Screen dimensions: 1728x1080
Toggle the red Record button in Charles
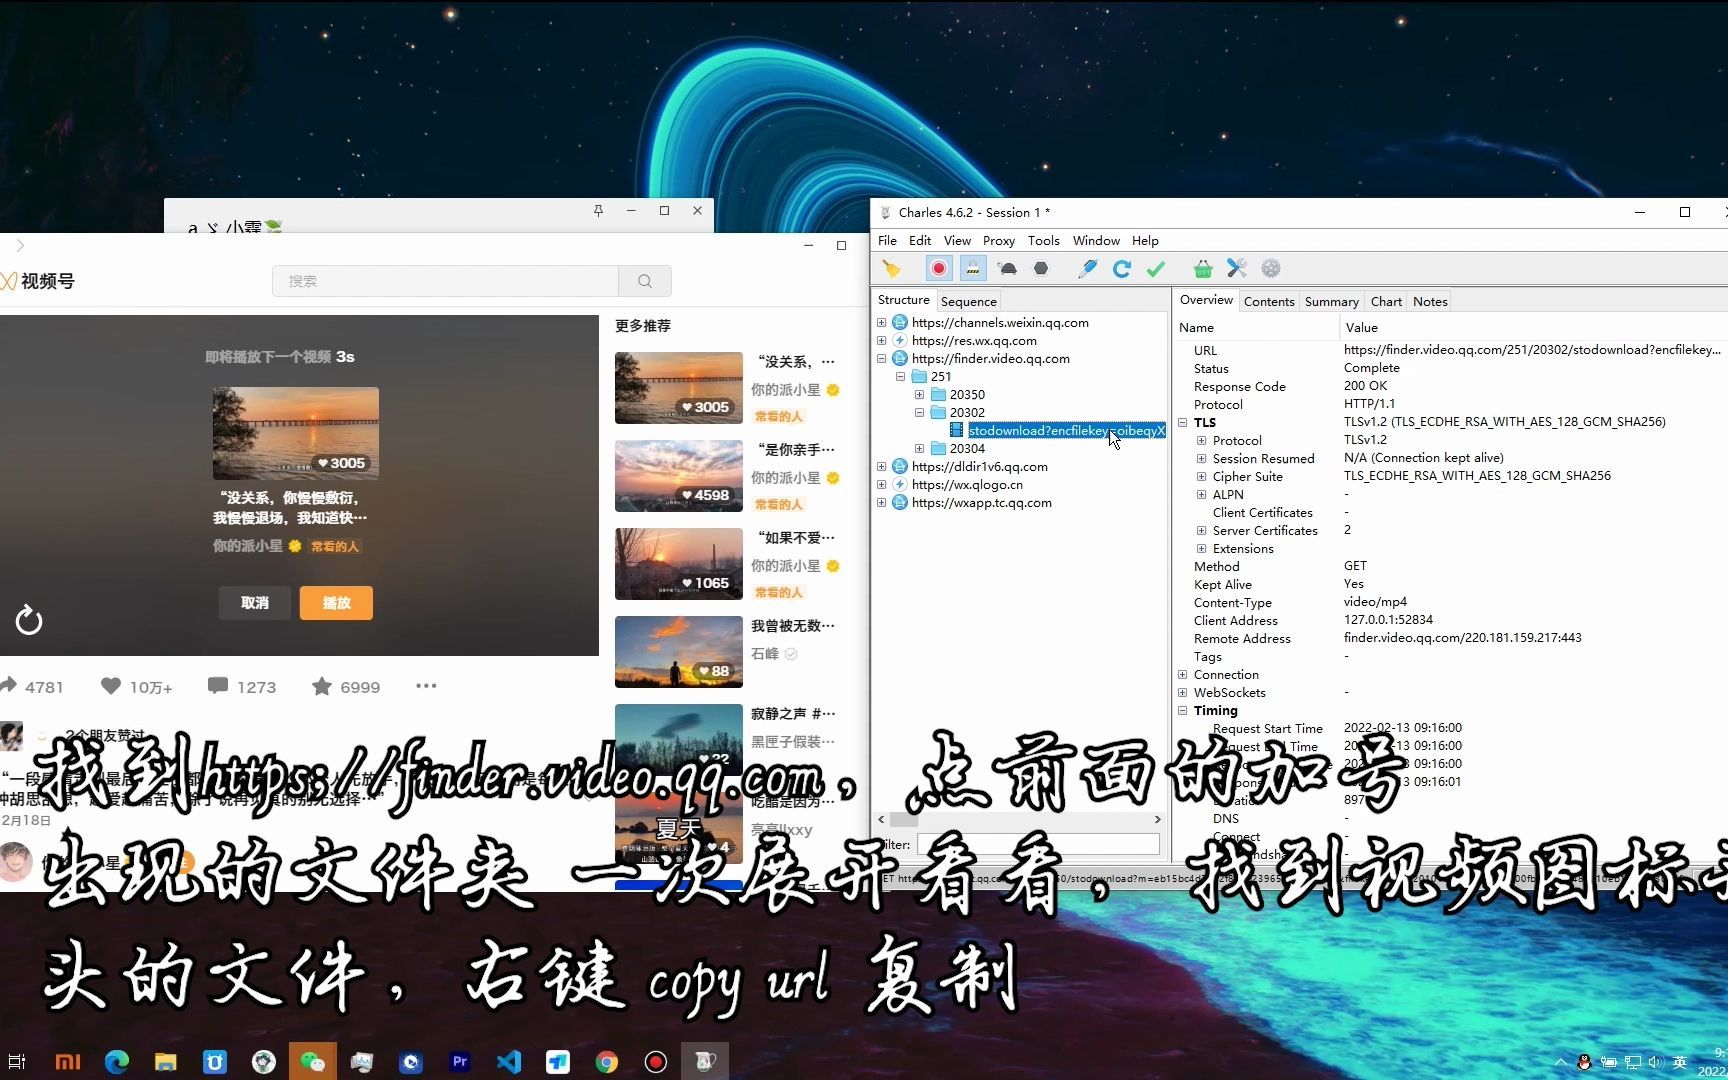938,268
